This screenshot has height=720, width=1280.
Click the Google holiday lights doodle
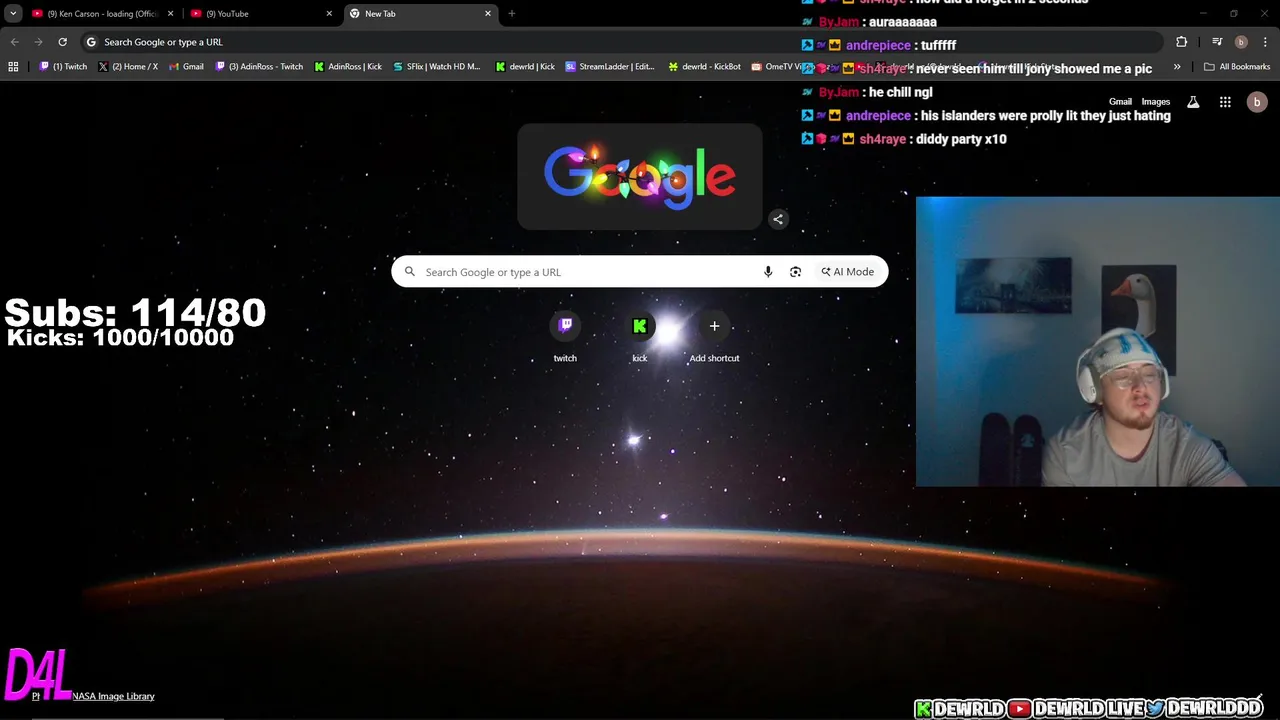pos(640,177)
